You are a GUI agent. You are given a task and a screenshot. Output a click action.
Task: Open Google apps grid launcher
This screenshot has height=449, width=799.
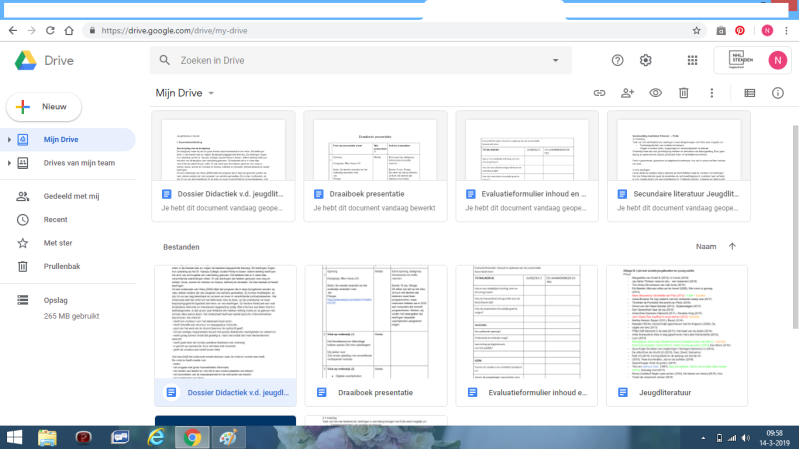692,60
